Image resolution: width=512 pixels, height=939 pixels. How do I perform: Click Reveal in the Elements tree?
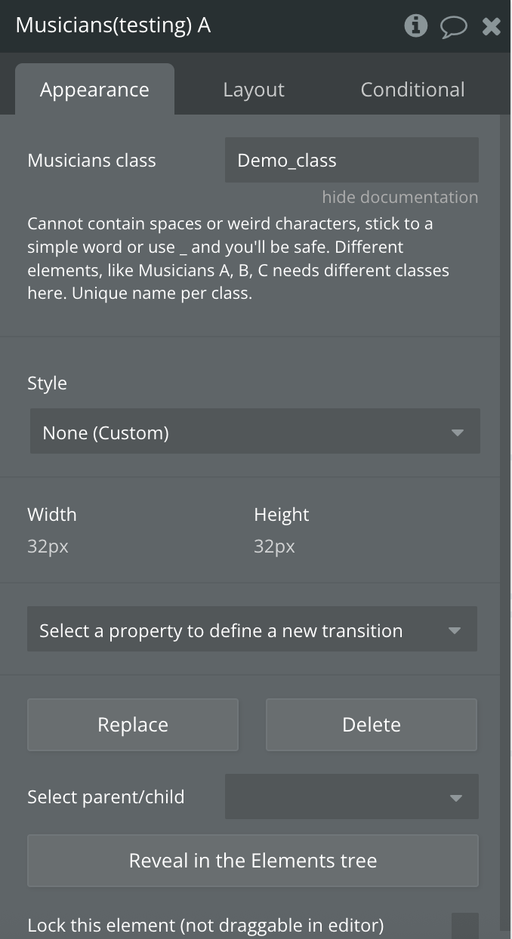pos(253,861)
